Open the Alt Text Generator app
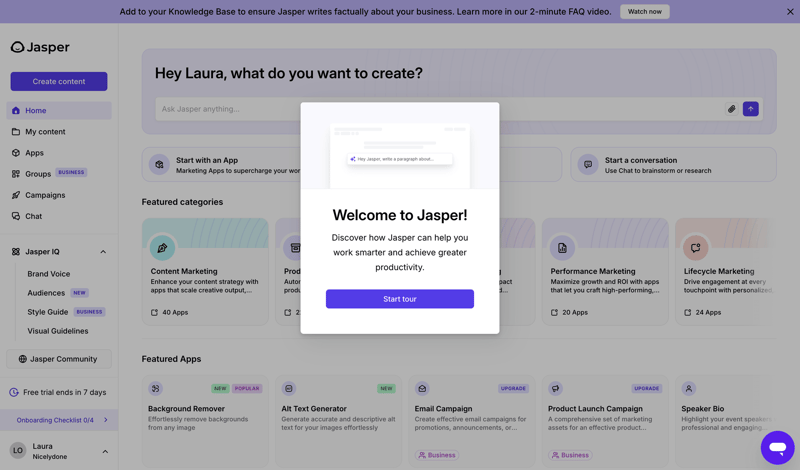 (x=338, y=422)
